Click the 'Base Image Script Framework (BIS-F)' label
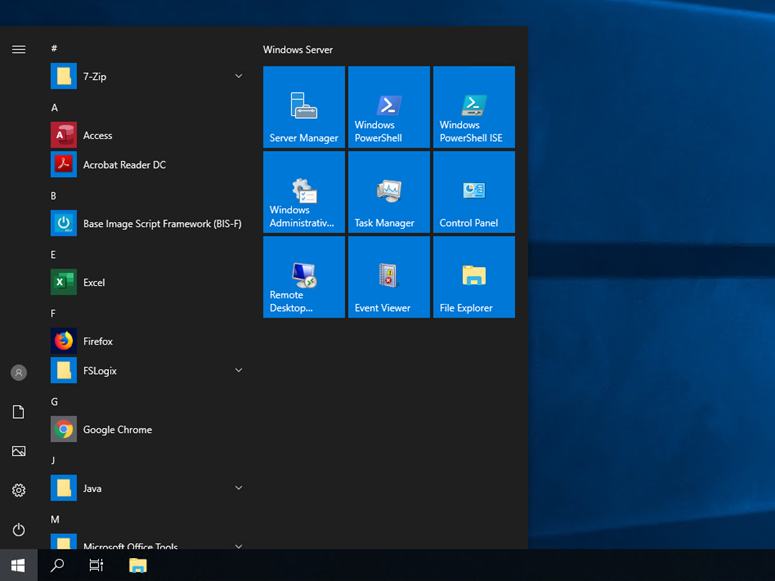 [162, 223]
